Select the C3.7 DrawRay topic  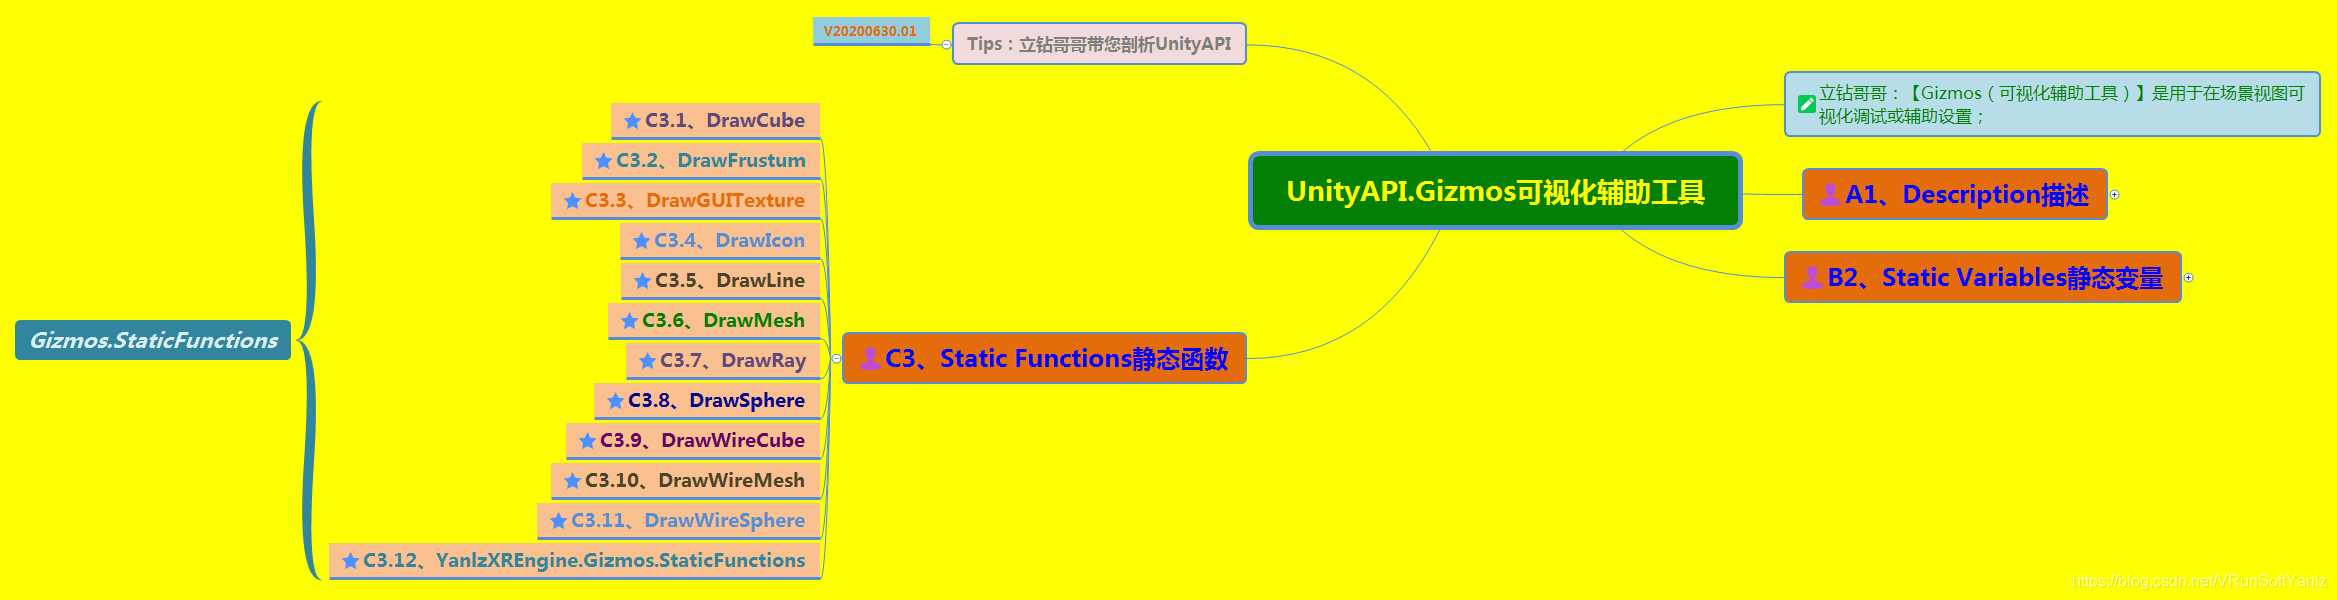(723, 361)
